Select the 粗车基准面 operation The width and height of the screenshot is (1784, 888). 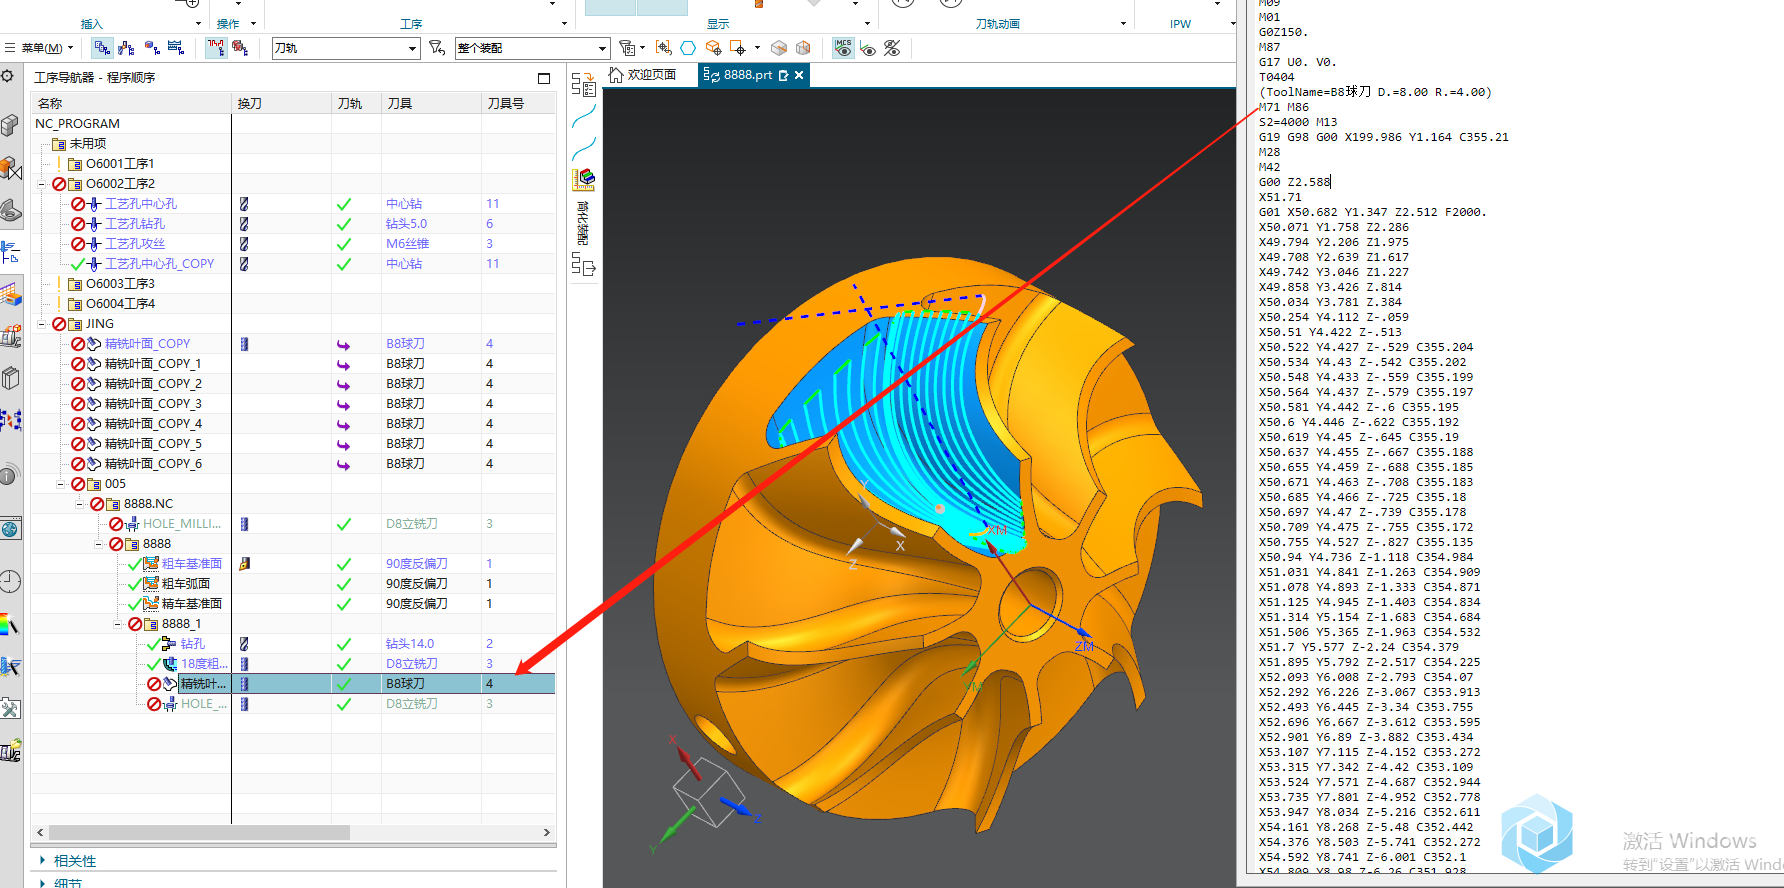(192, 563)
